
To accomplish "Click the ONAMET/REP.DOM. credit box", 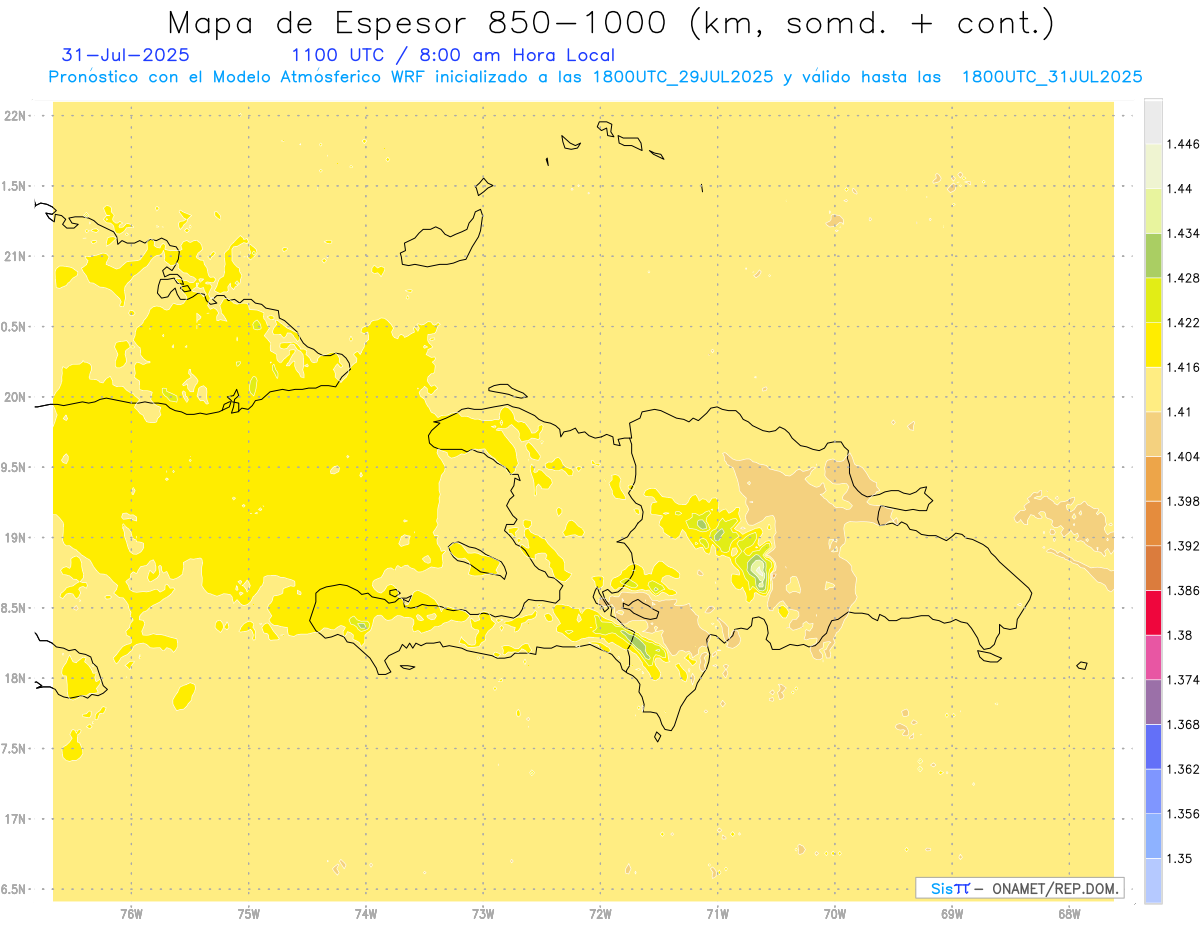I will click(1020, 888).
